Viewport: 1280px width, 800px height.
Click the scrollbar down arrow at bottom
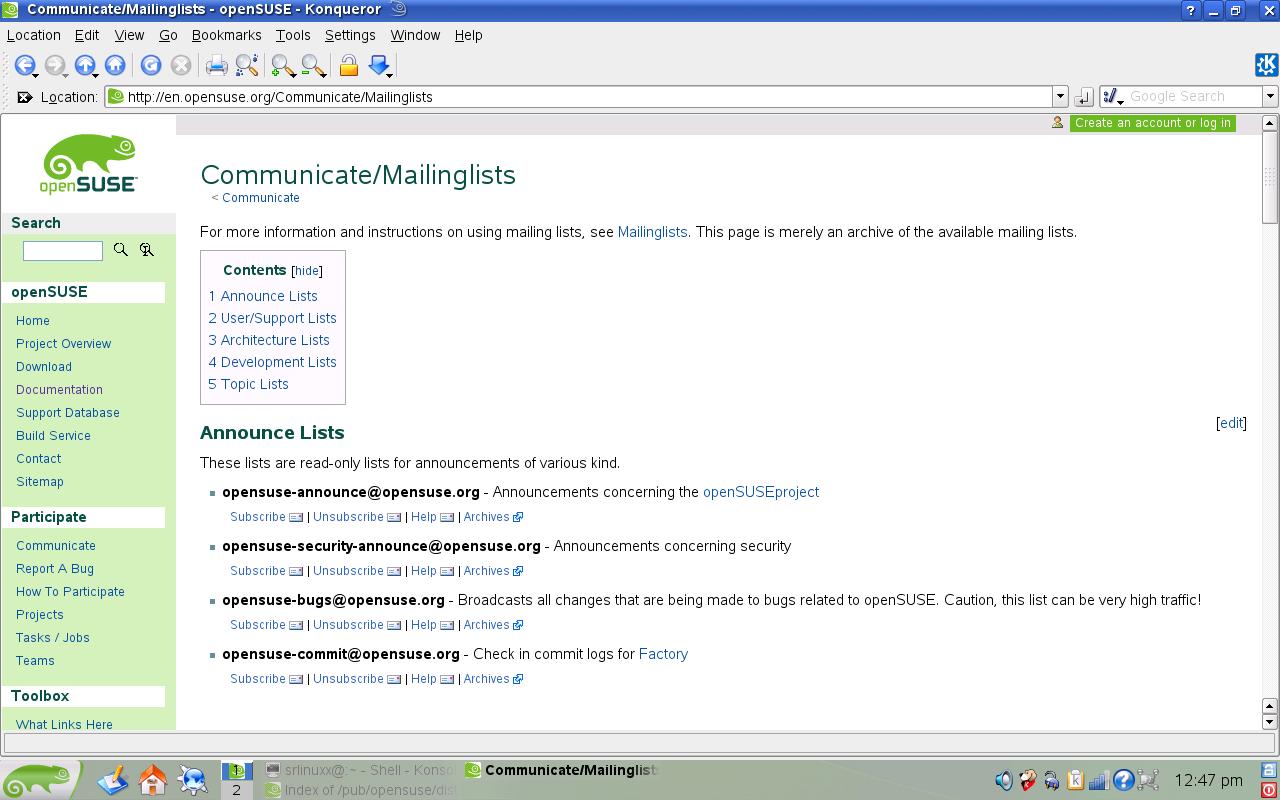click(x=1270, y=722)
